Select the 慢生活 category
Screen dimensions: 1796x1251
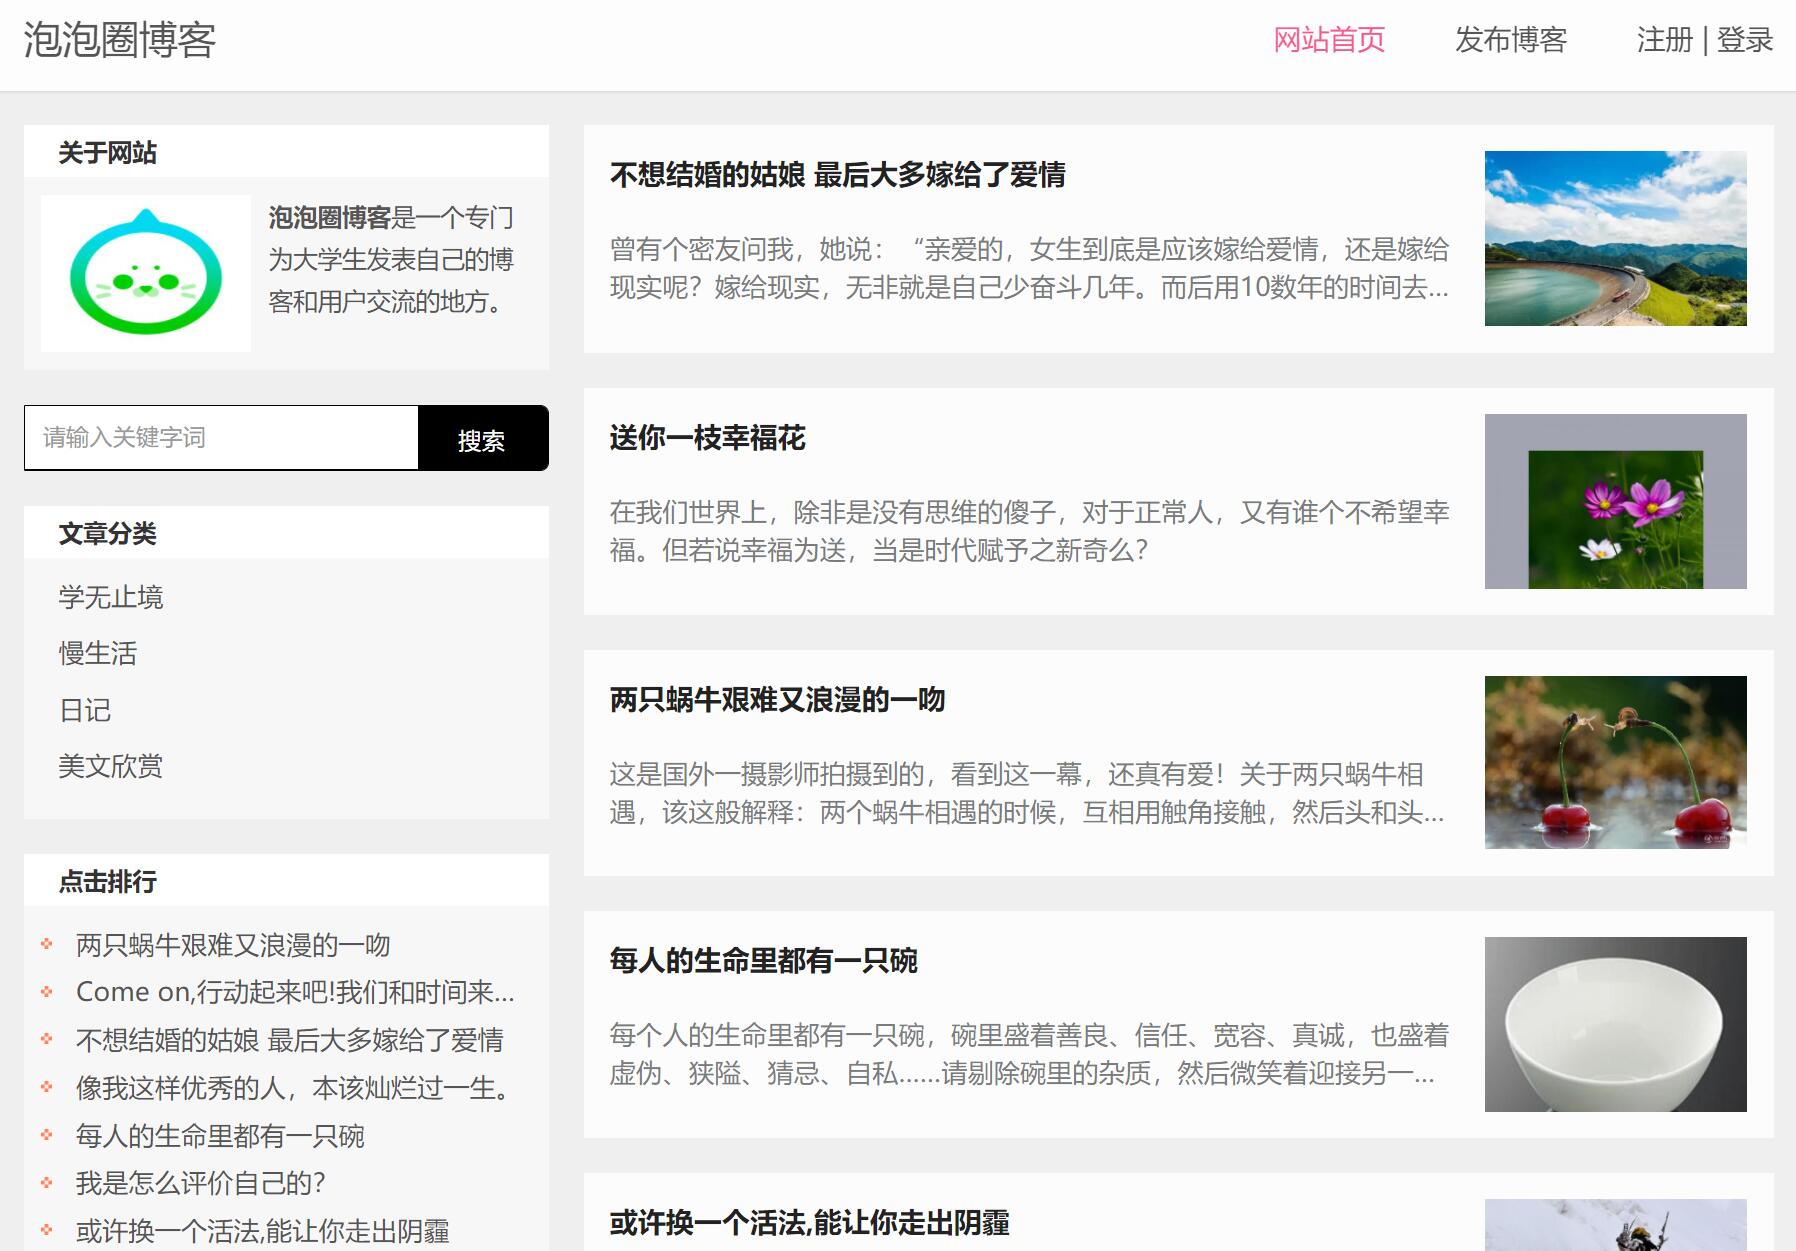pos(98,653)
